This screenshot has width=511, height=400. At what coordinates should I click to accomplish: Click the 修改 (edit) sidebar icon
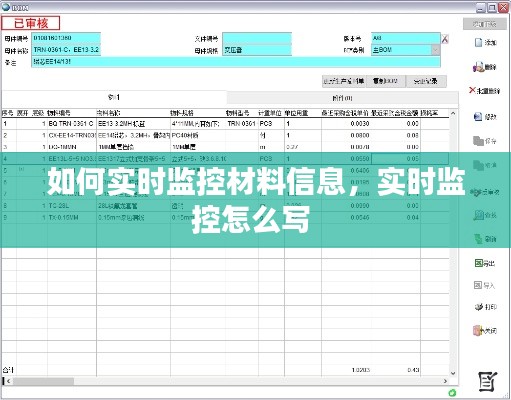478,116
